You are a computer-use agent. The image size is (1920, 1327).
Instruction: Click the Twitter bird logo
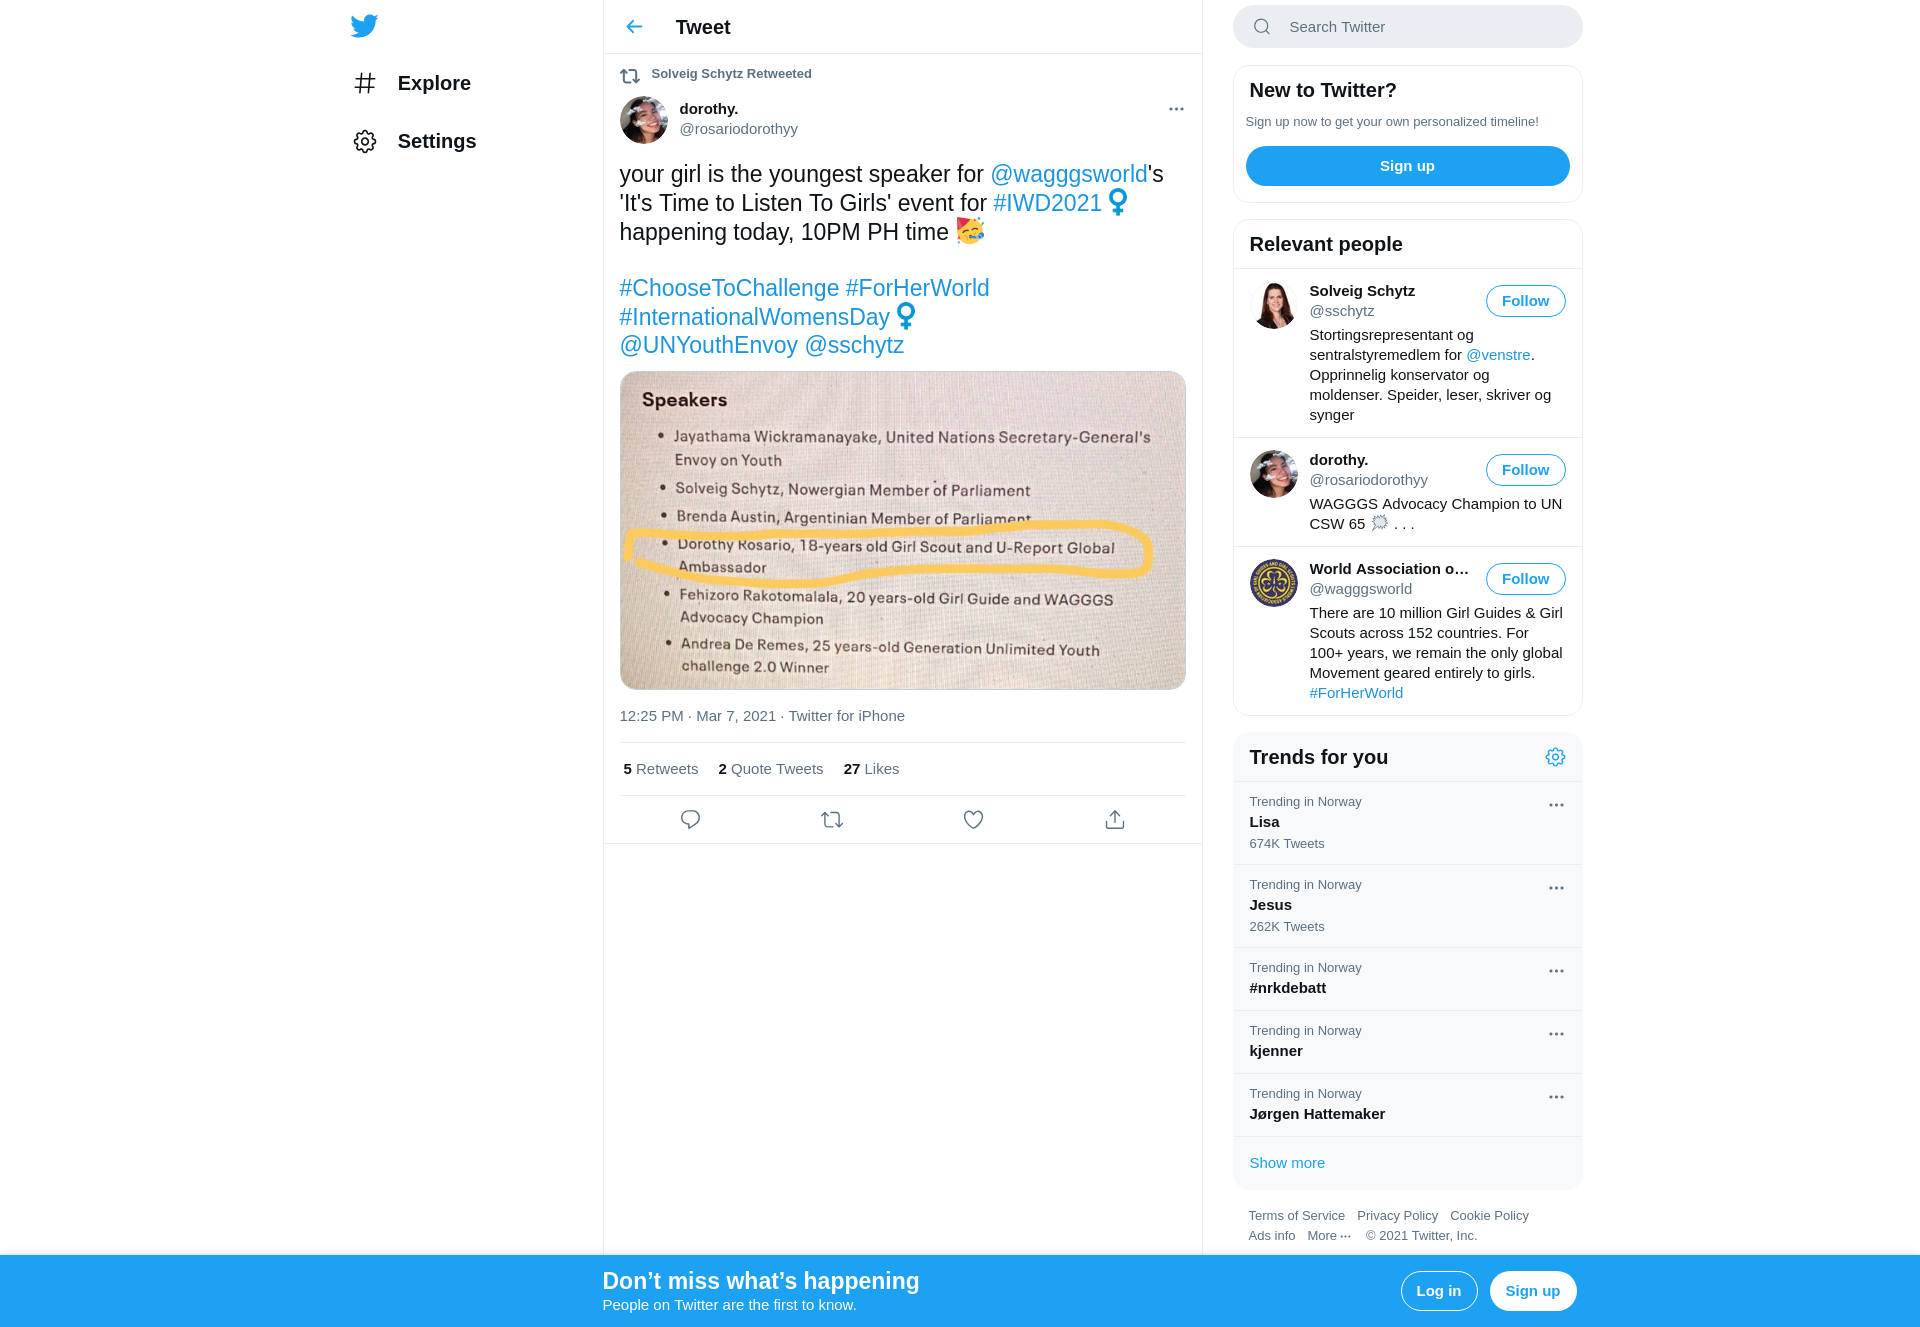(x=364, y=26)
